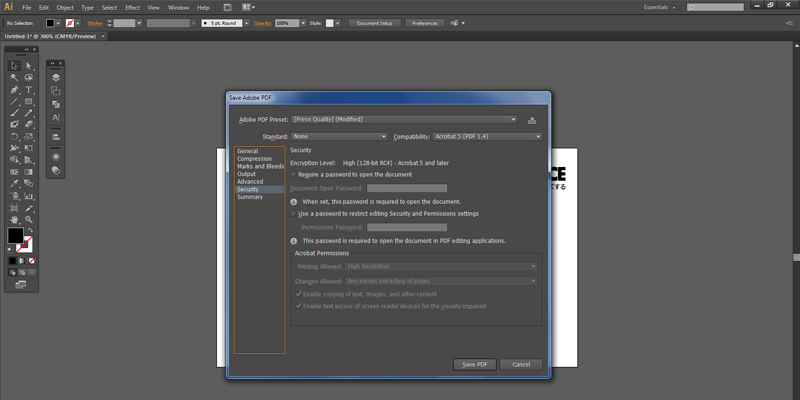Select the Type tool
Screen dimensions: 800x400
(29, 89)
